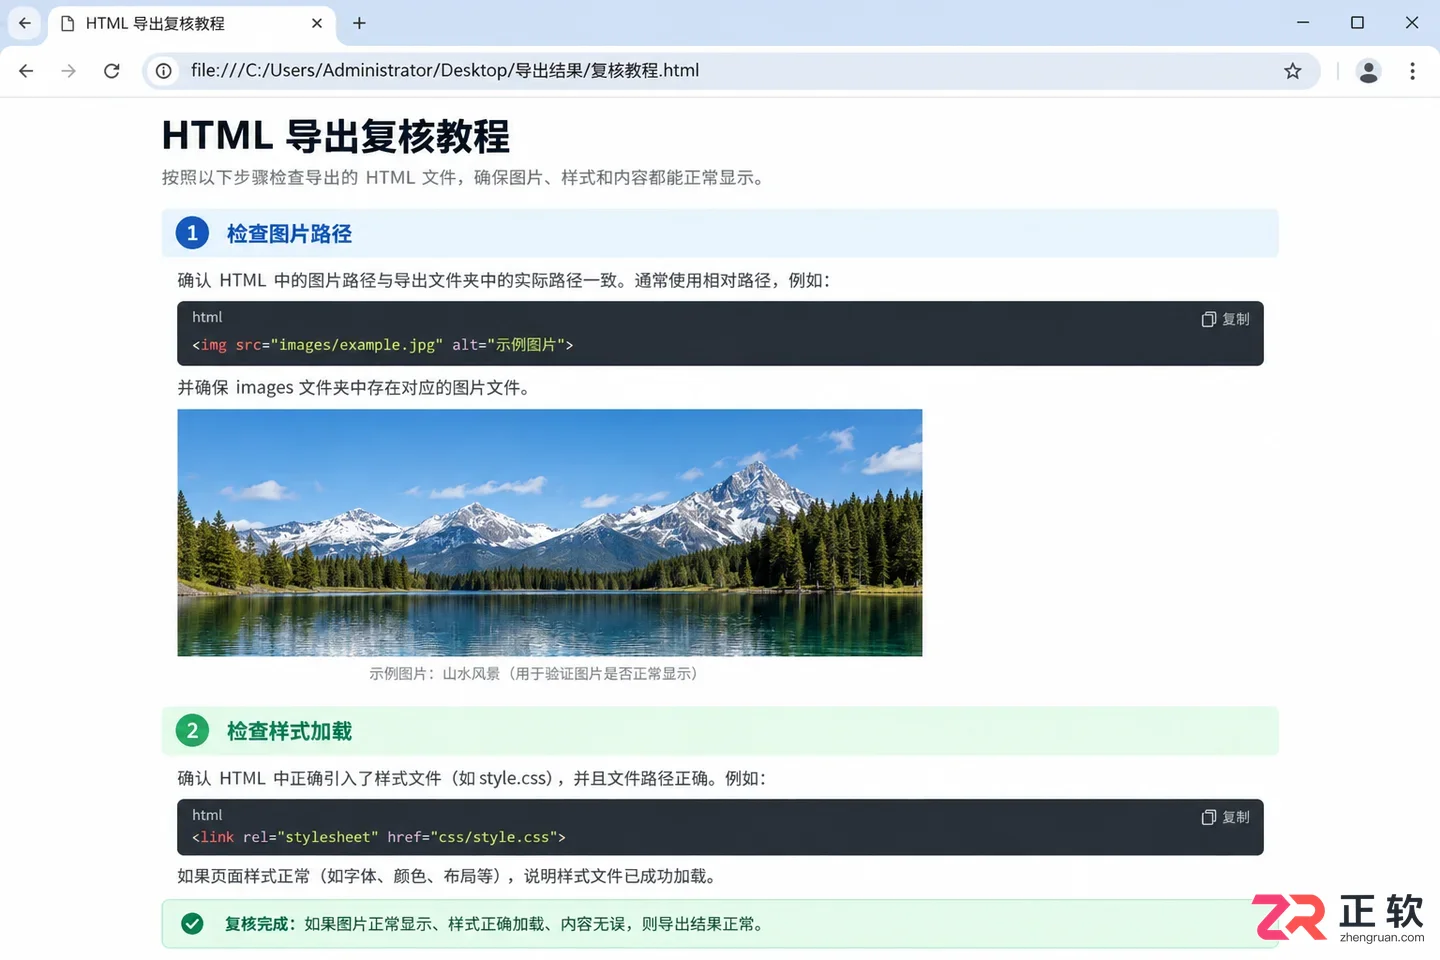1440x960 pixels.
Task: Click the subtitle starting 按照以下步骤检查
Action: click(465, 178)
